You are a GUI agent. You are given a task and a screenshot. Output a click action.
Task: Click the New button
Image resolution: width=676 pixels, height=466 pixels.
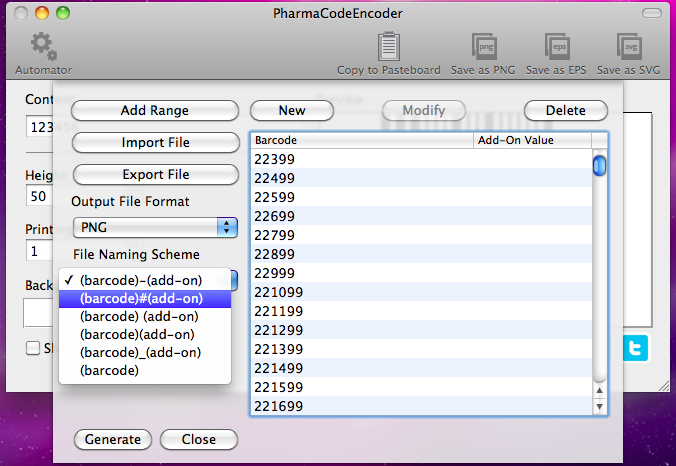coord(292,110)
